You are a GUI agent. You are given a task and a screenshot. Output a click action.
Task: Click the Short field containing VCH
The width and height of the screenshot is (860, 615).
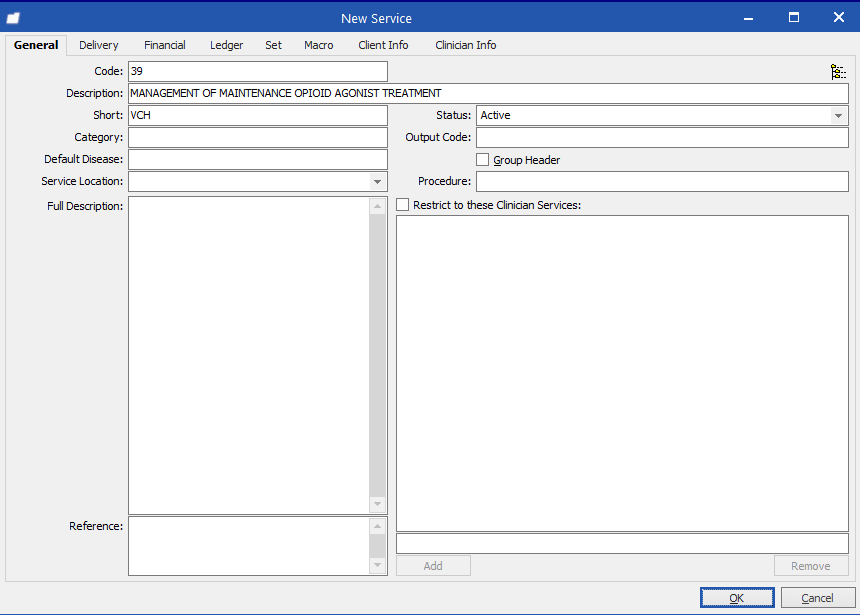258,115
